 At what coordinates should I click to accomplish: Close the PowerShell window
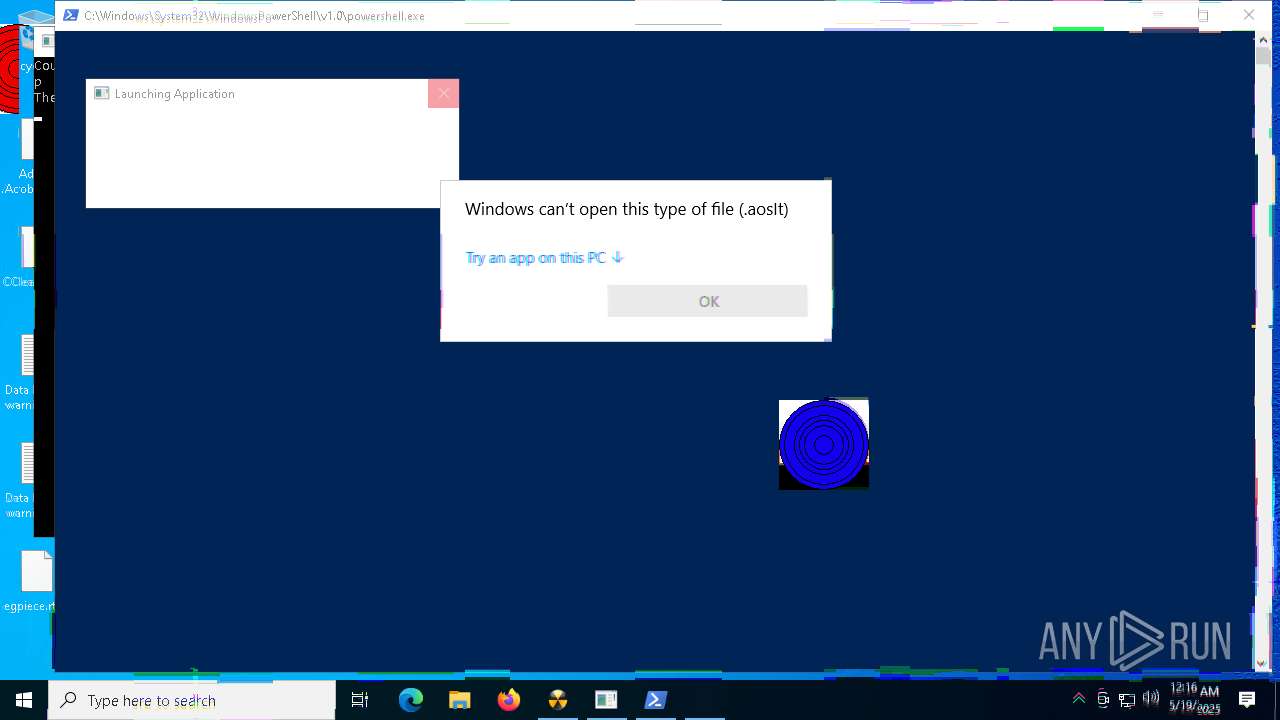coord(1249,15)
